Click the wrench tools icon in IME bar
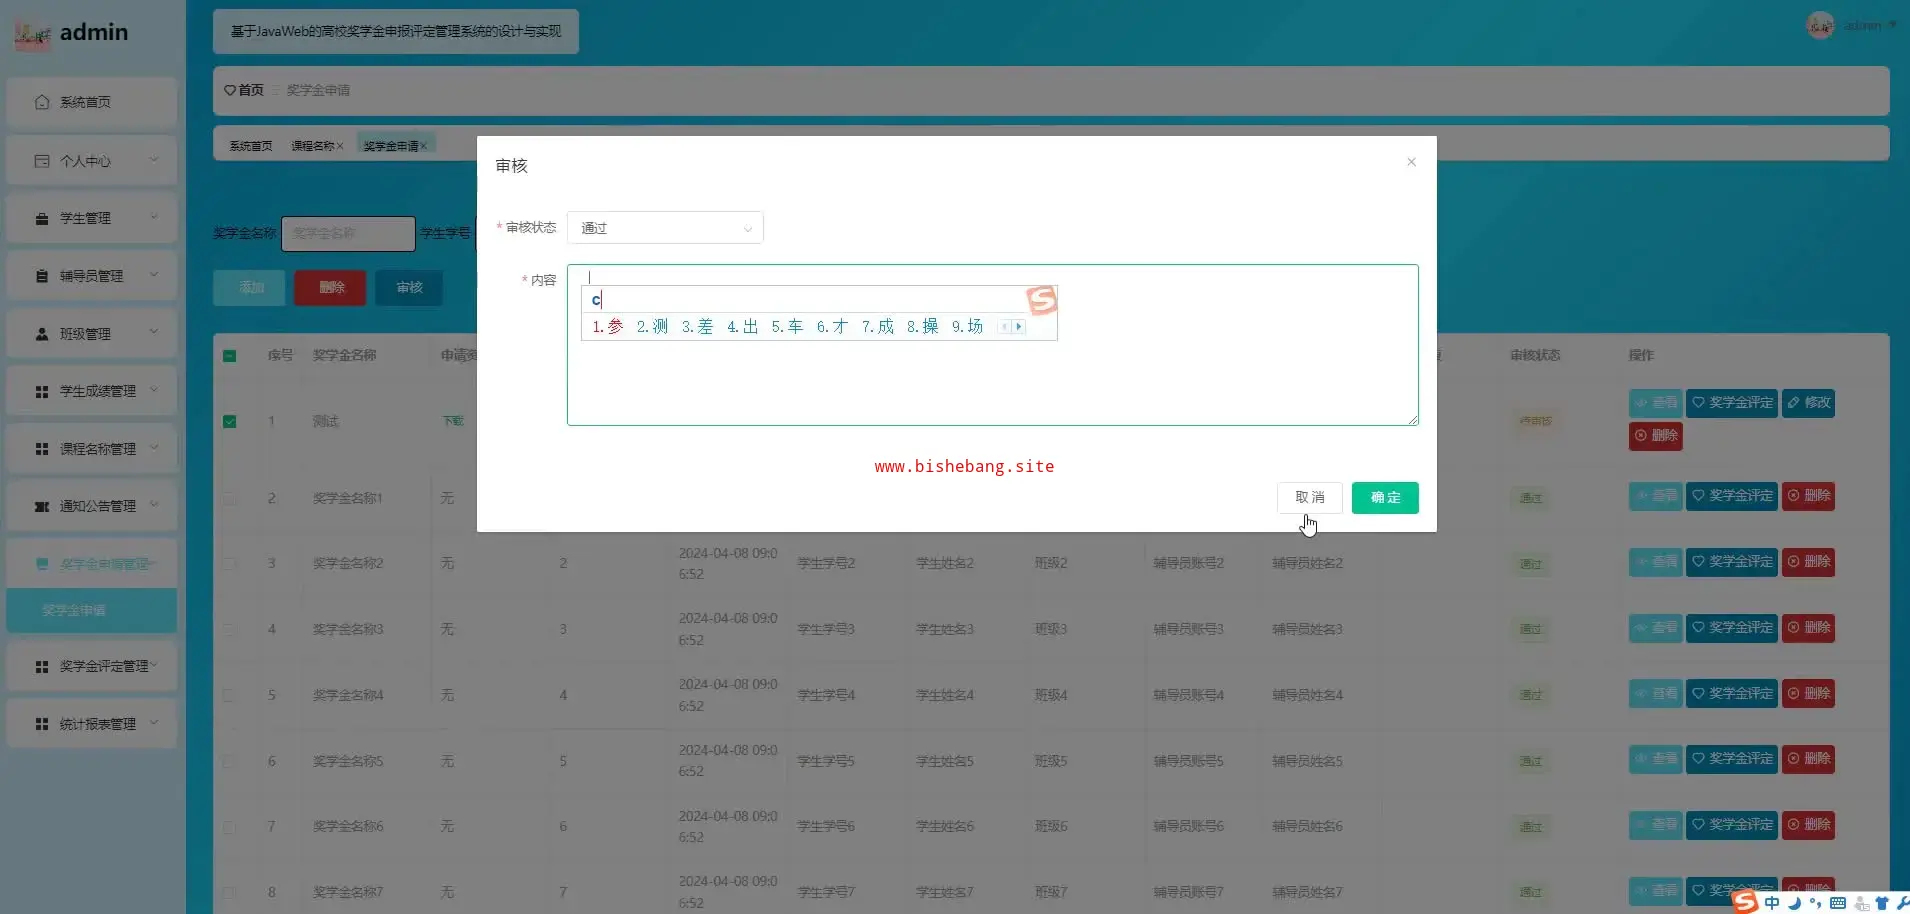The width and height of the screenshot is (1910, 914). [x=1902, y=903]
